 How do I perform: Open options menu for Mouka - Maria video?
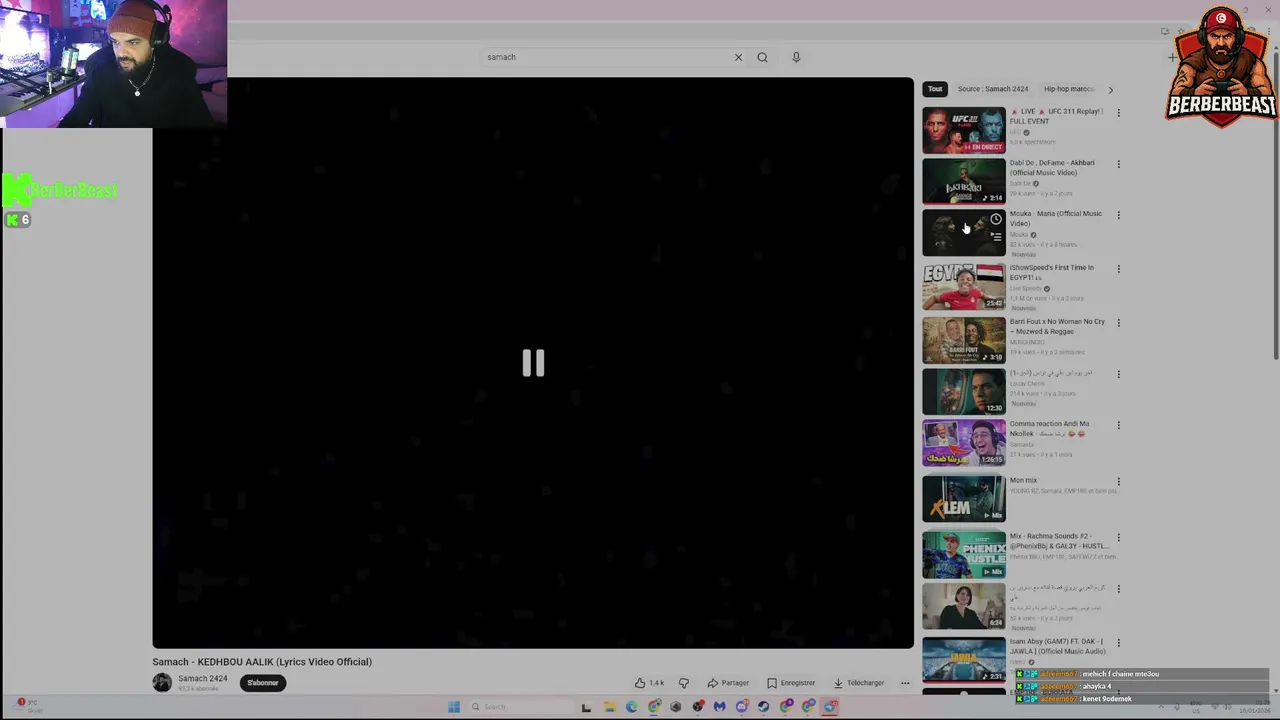pyautogui.click(x=1118, y=215)
